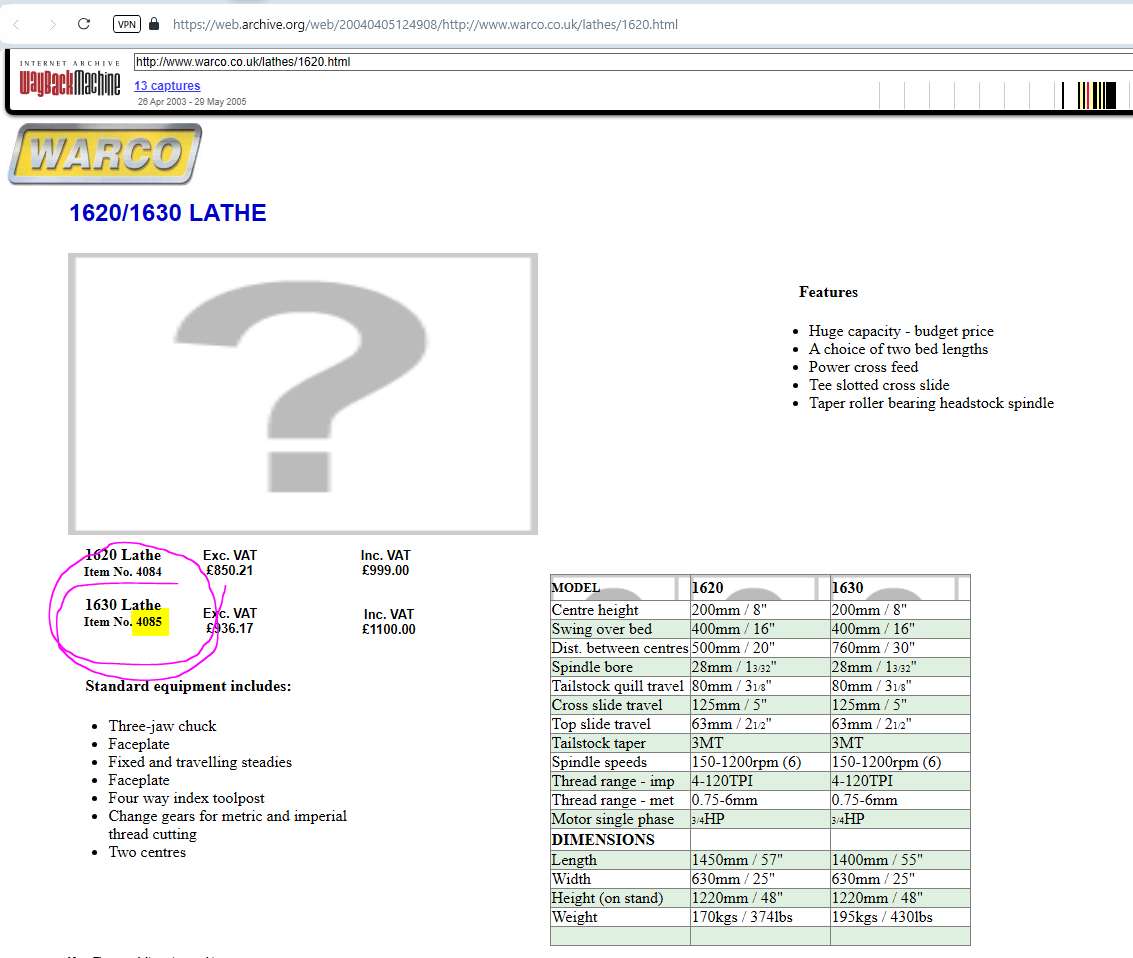Click the 1620 Lathe title text
This screenshot has width=1133, height=958.
(x=123, y=555)
